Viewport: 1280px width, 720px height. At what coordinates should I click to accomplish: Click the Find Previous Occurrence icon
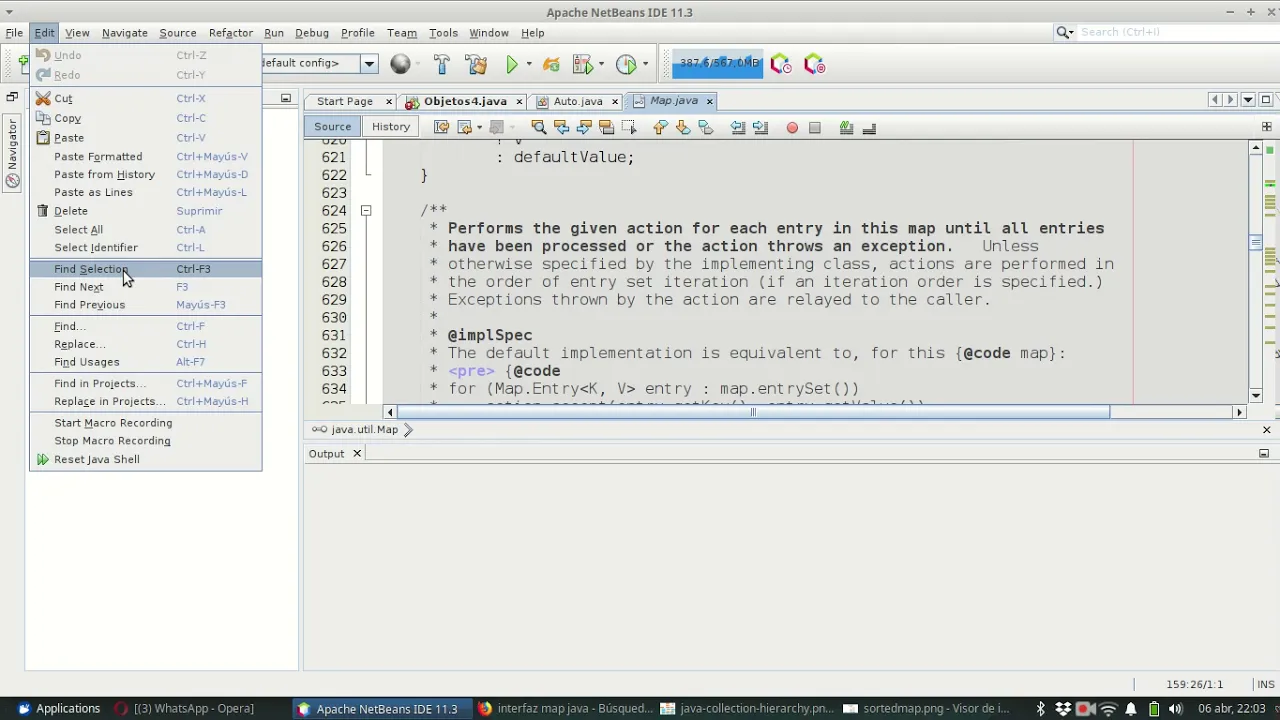tap(561, 127)
